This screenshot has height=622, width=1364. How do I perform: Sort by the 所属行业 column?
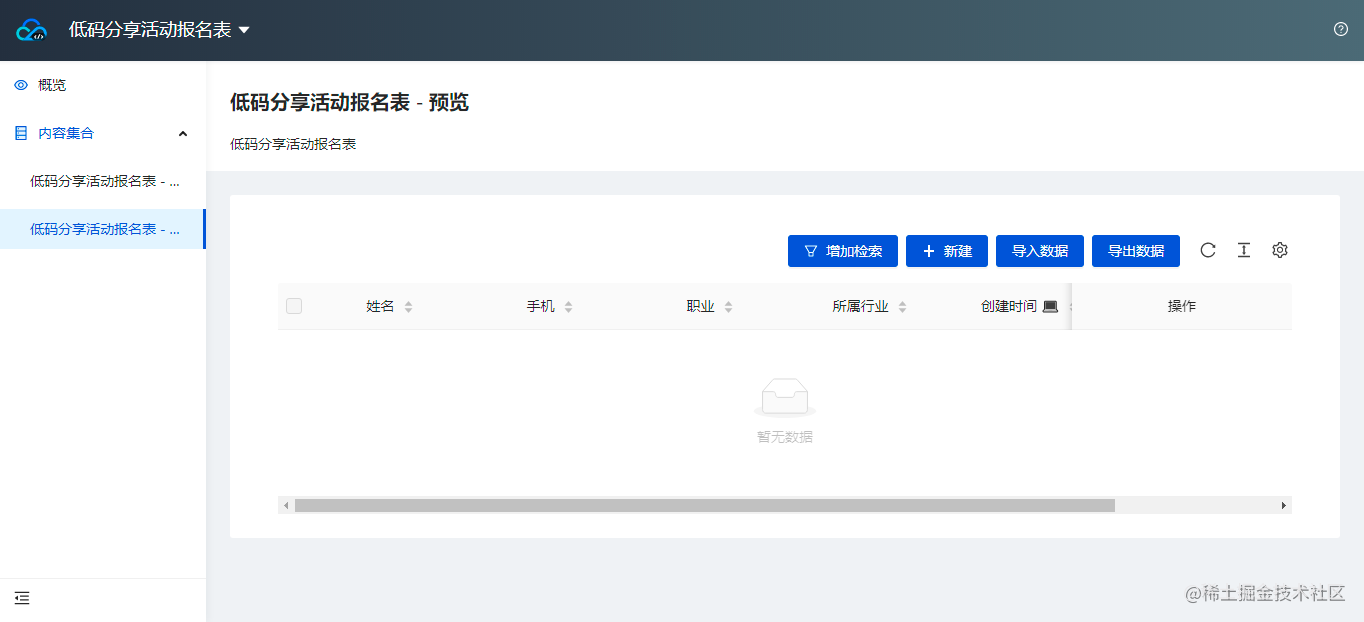tap(902, 307)
